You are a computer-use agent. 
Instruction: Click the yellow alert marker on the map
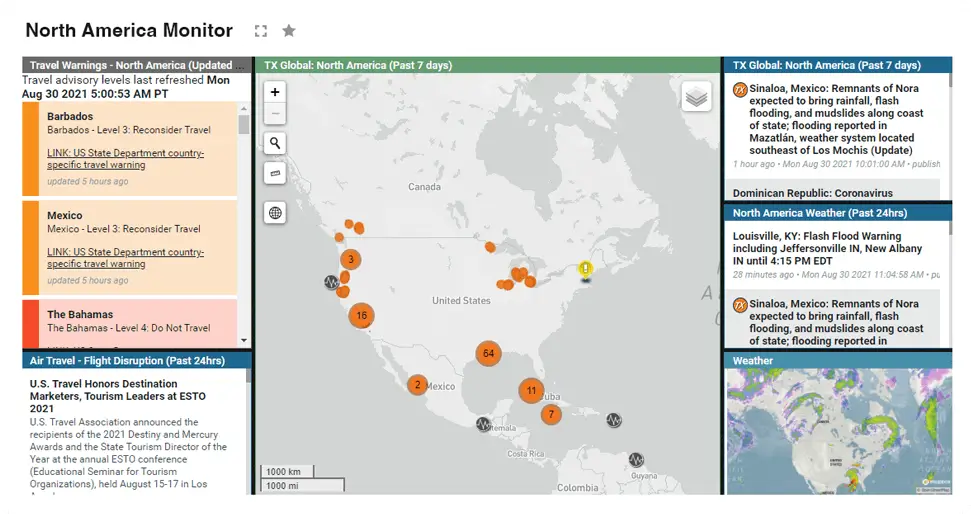point(586,269)
